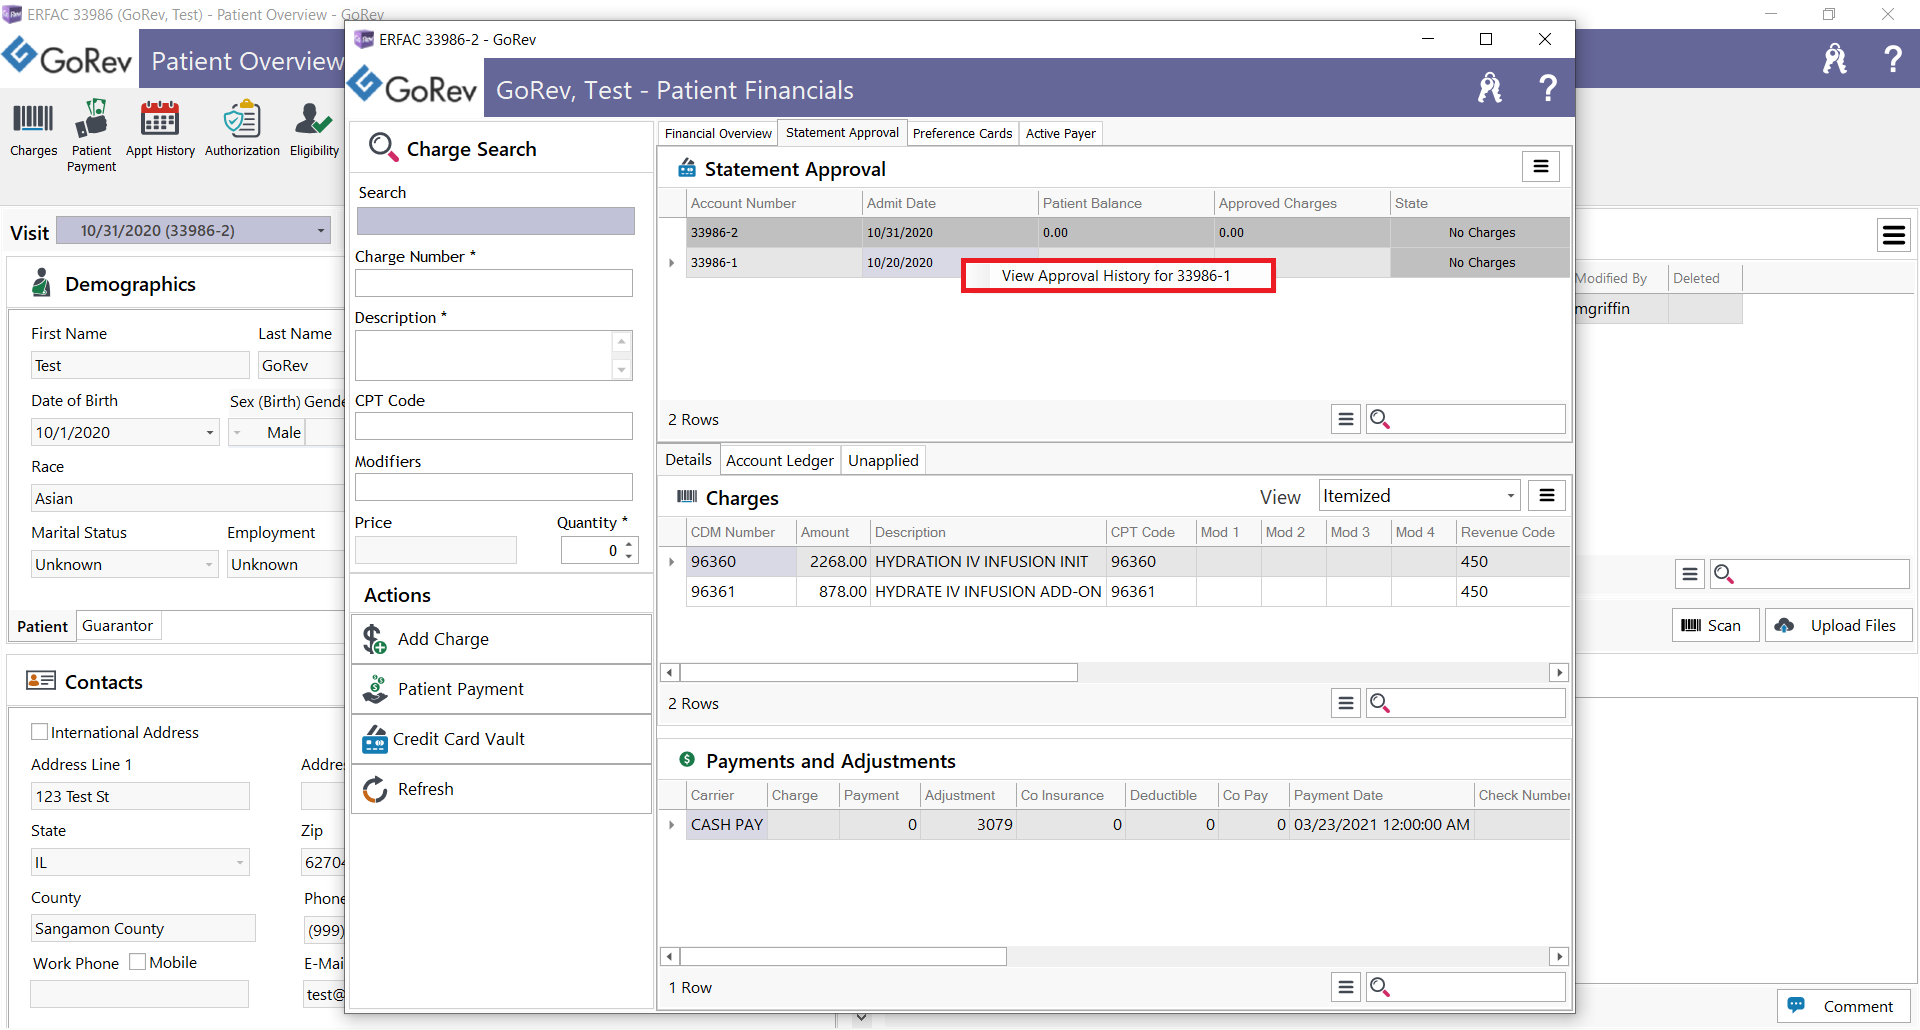Open the Eligibility icon
Viewport: 1920px width, 1030px height.
(314, 129)
